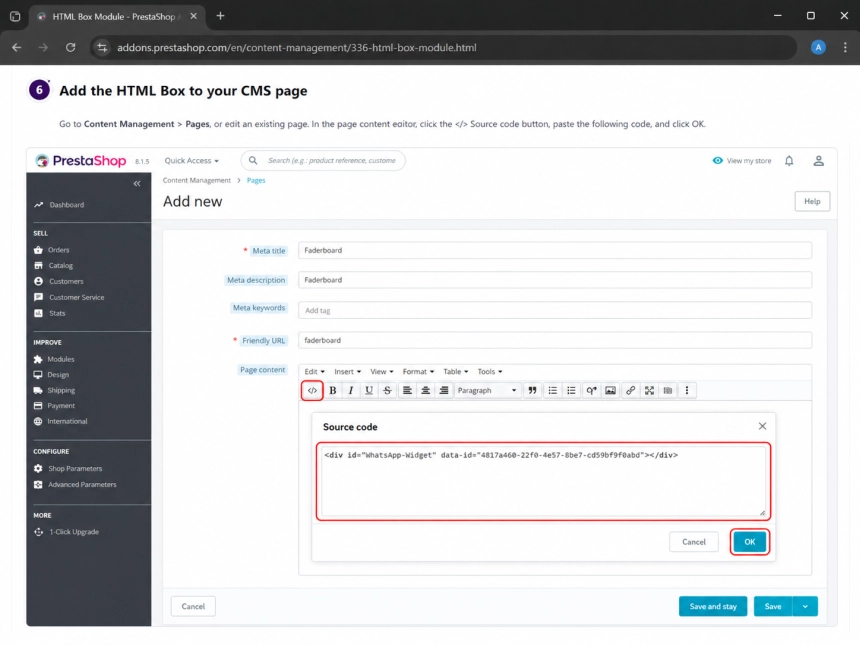Click the magnifier icon in the search bar
Screen dimensions: 860x645
pos(253,161)
